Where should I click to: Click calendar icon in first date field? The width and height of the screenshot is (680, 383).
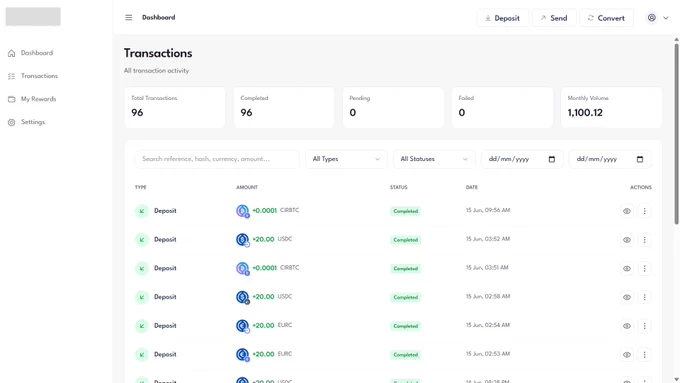click(552, 159)
